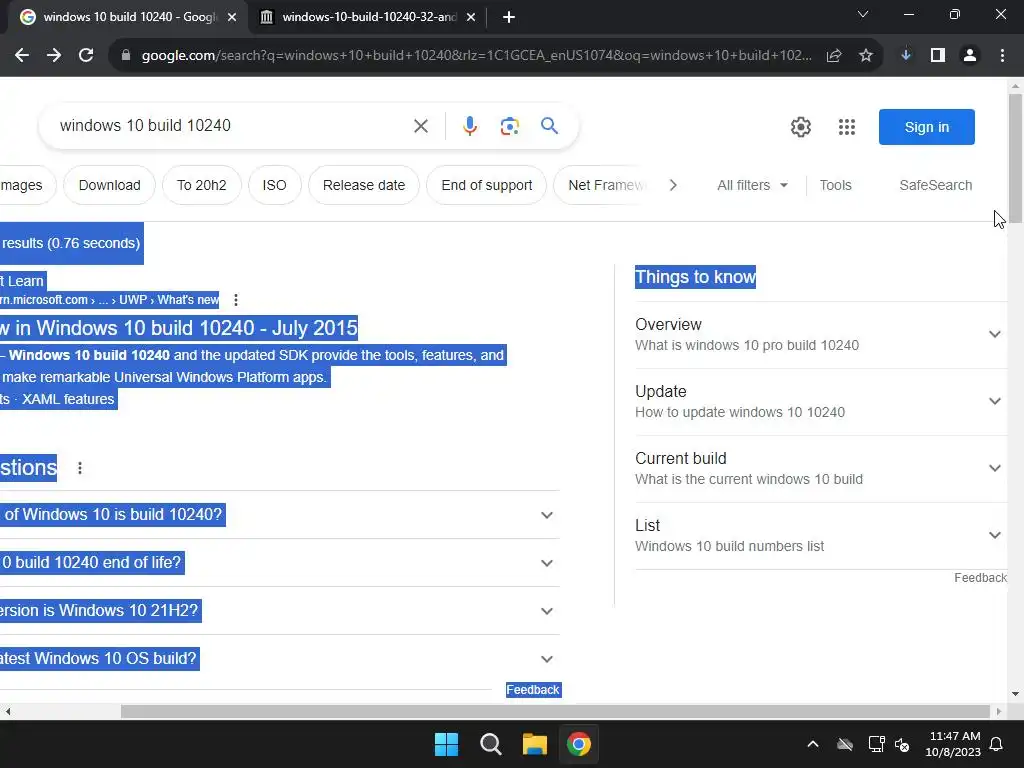
Task: Show hidden system tray icons
Action: [x=813, y=744]
